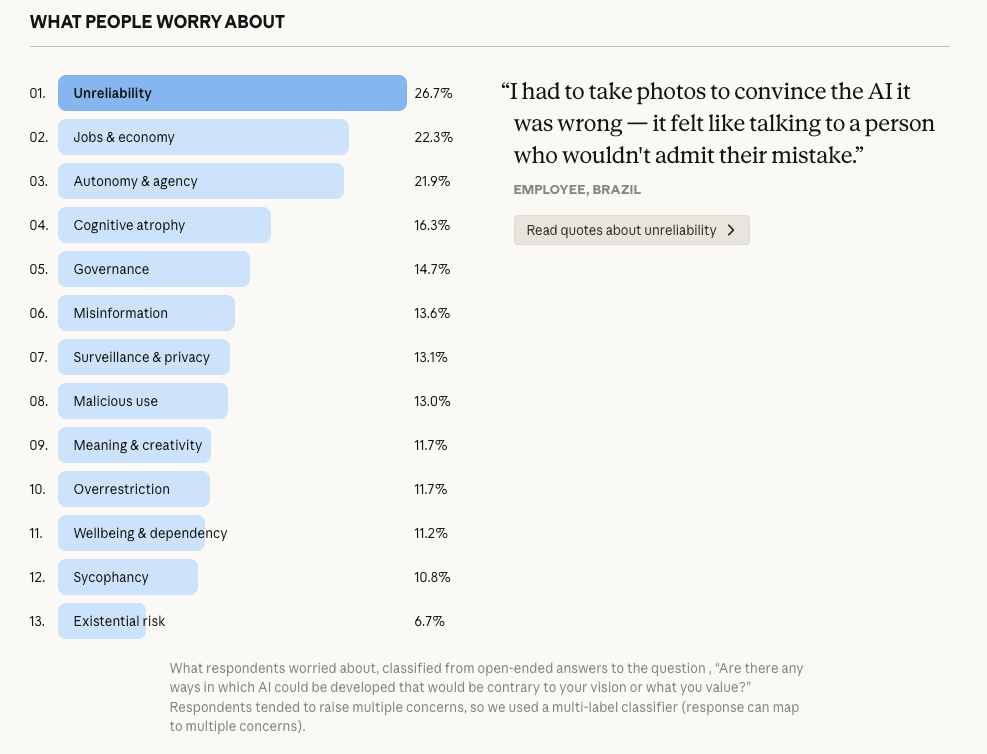Click the Misinformation bar

pyautogui.click(x=145, y=313)
